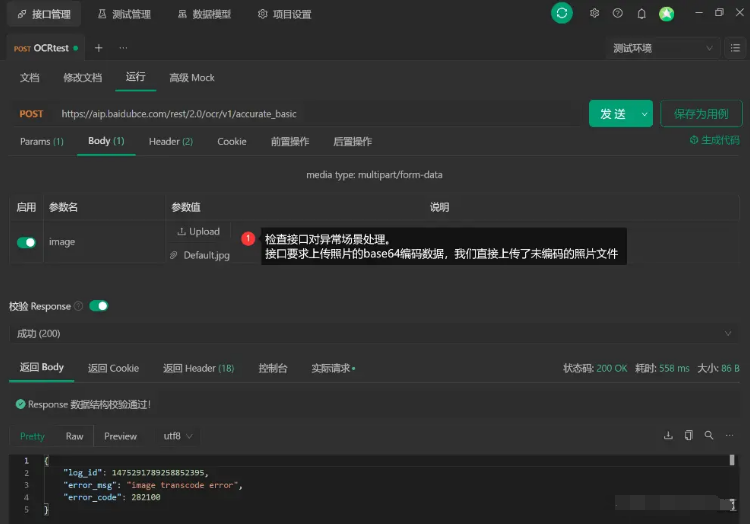Open the API management menu
Image resolution: width=750 pixels, height=524 pixels.
[x=44, y=14]
